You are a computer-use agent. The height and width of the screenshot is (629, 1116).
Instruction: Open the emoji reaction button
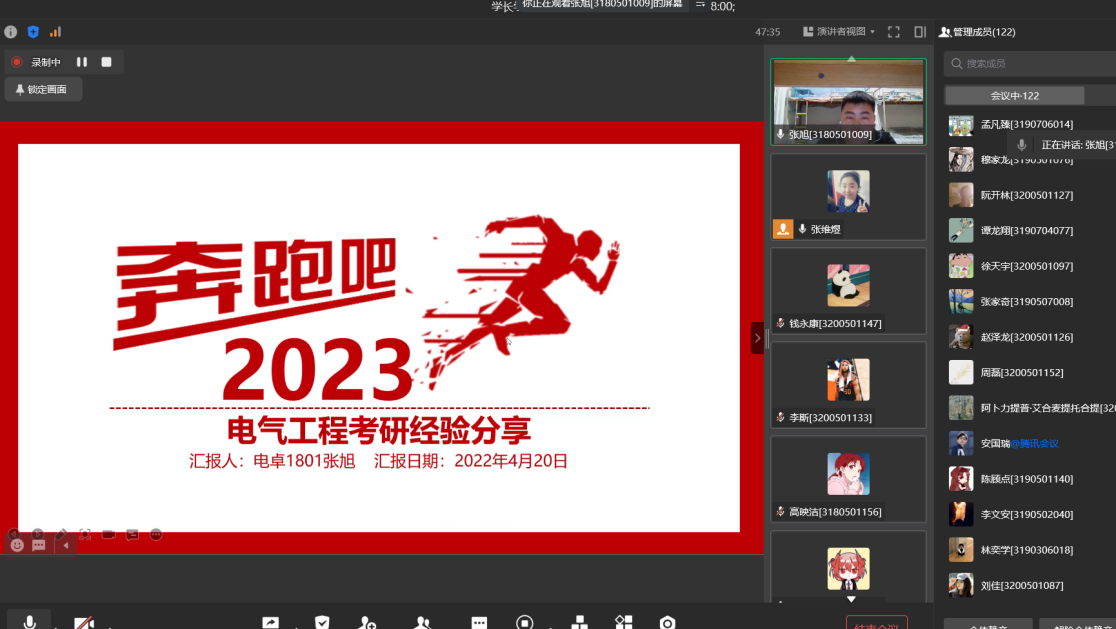coord(17,546)
